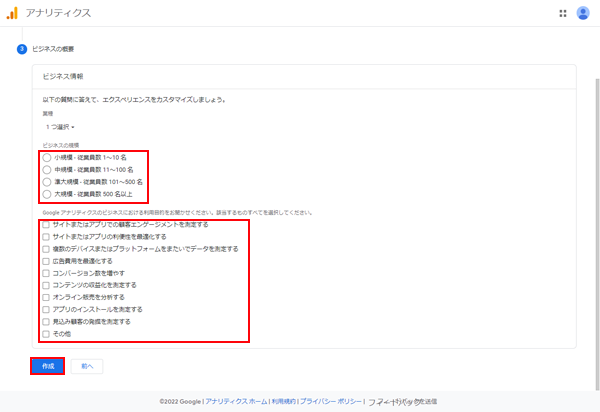Check サイトまたはアプリの利便性を最適化する
600x412 pixels.
46,237
